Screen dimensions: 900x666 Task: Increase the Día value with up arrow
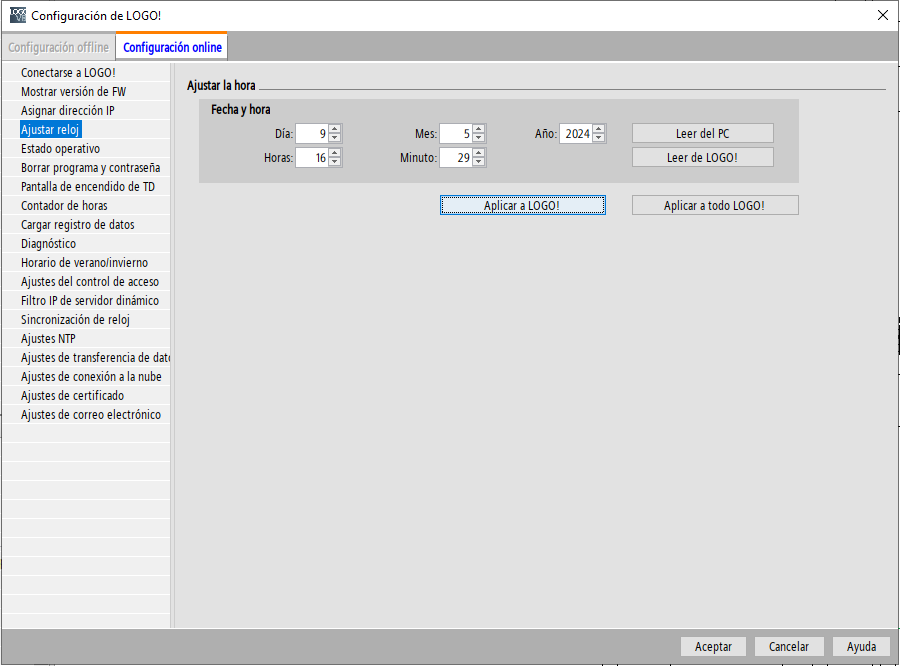334,129
